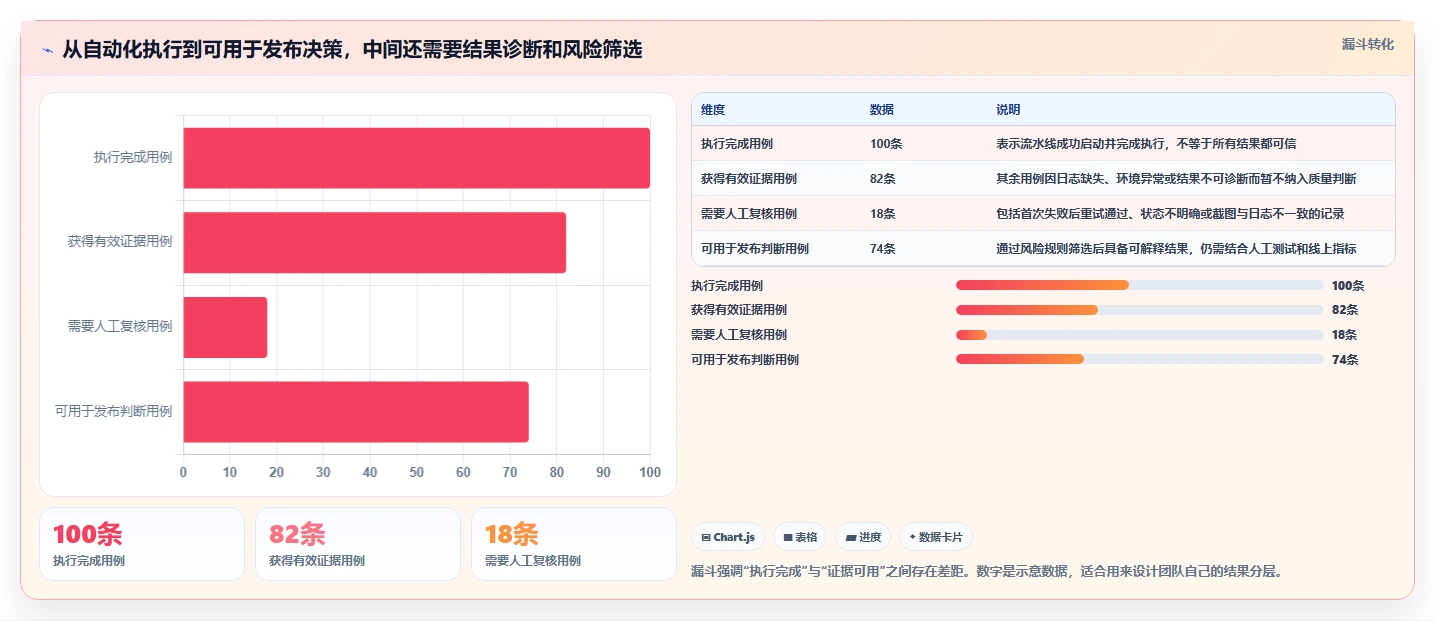Click the description starting 其余用例因日志缺失

1176,178
